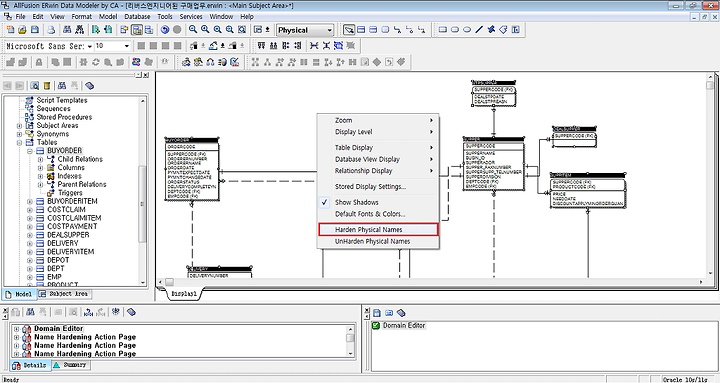Screen dimensions: 720x383
Task: Select the pointer Select tool
Action: click(x=349, y=30)
